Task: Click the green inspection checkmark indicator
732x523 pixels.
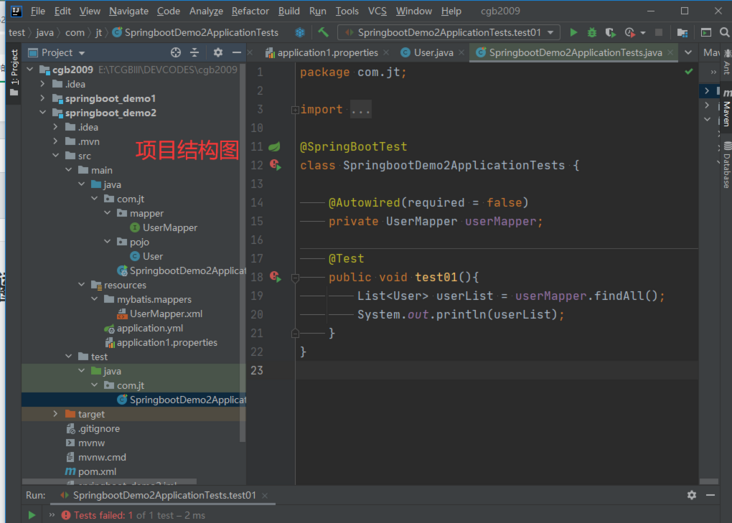Action: point(689,71)
